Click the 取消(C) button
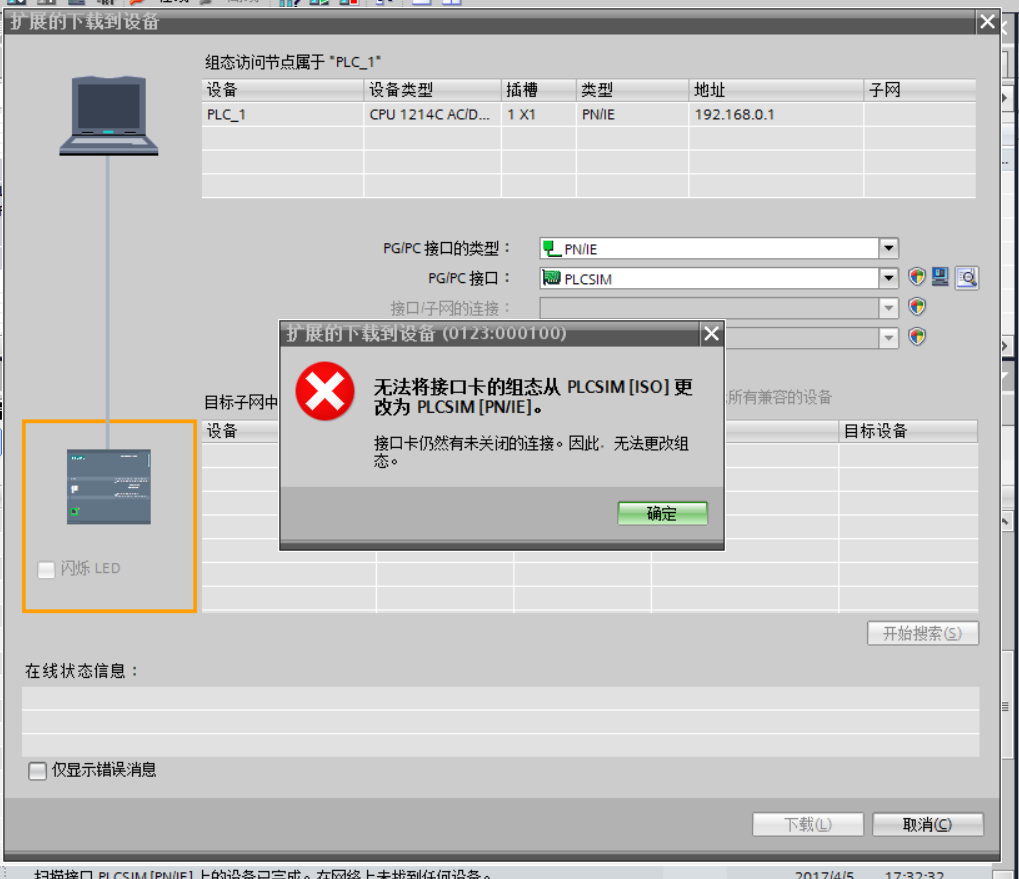Image resolution: width=1019 pixels, height=879 pixels. tap(927, 824)
